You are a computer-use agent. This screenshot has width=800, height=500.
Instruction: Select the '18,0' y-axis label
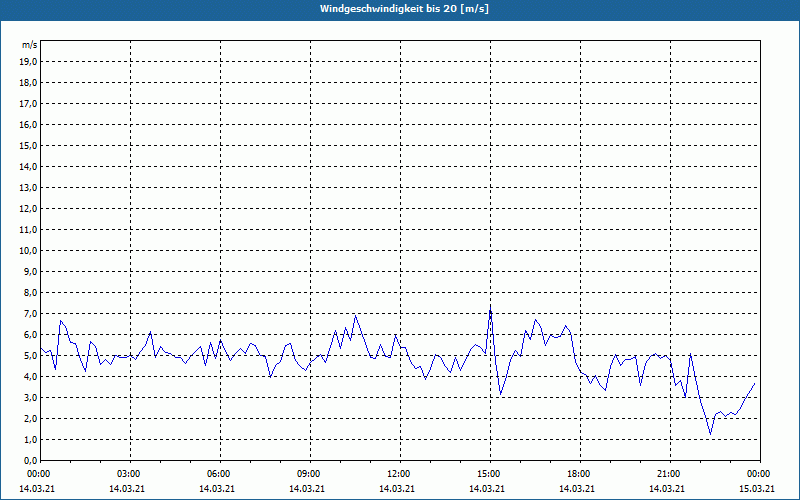[29, 83]
